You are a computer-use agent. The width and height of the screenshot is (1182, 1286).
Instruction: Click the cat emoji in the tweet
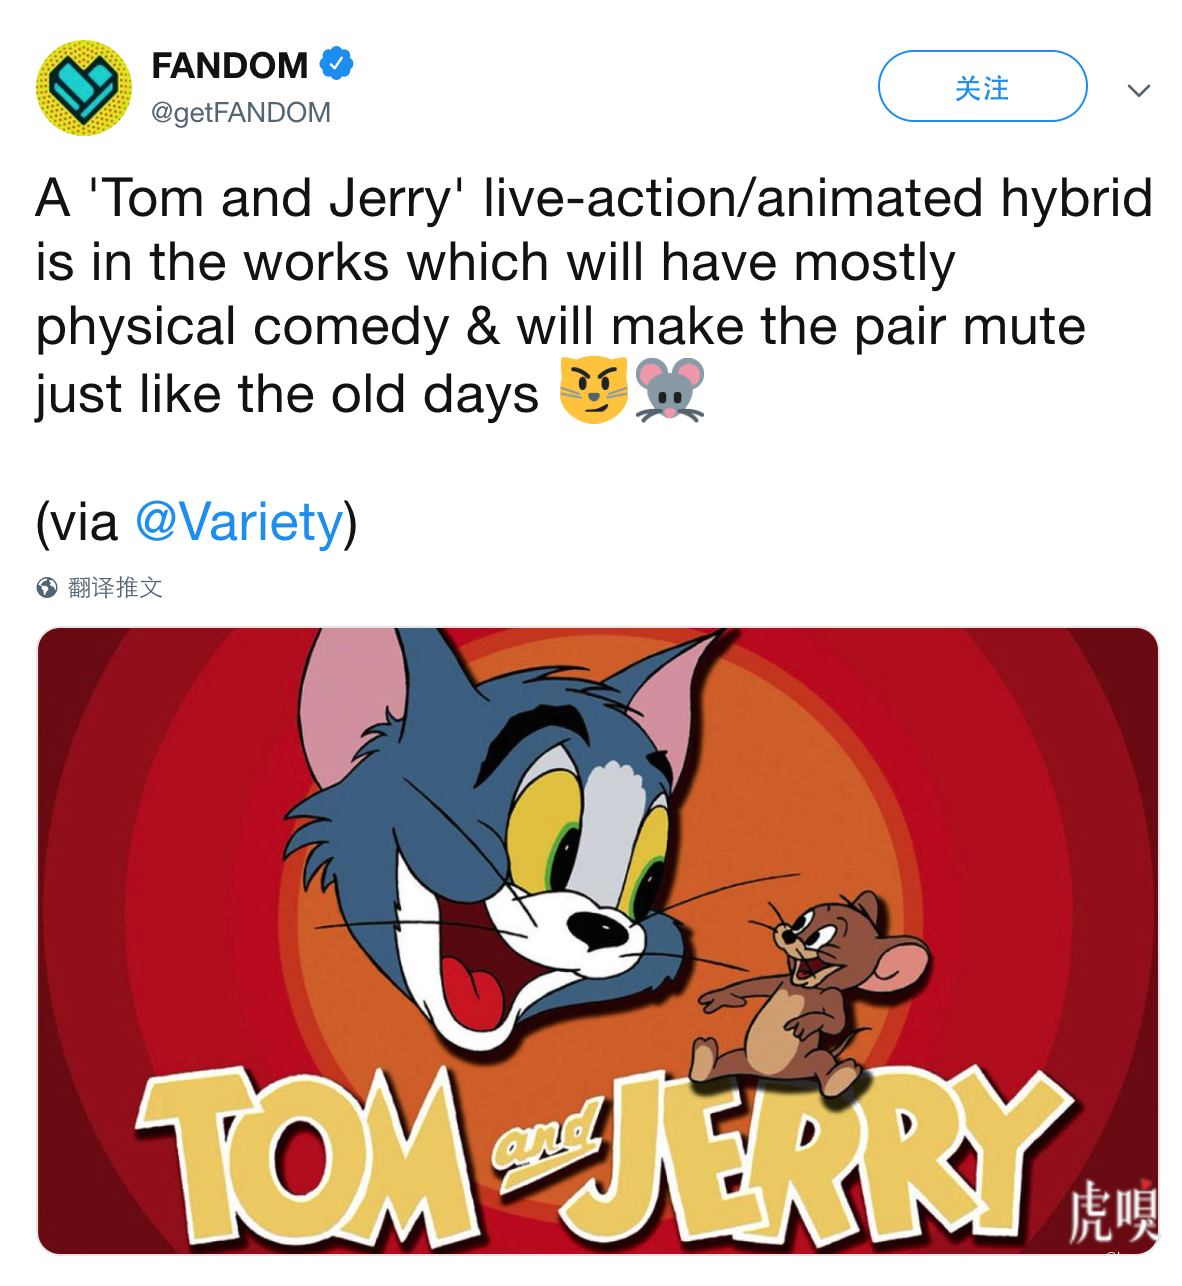[x=594, y=390]
